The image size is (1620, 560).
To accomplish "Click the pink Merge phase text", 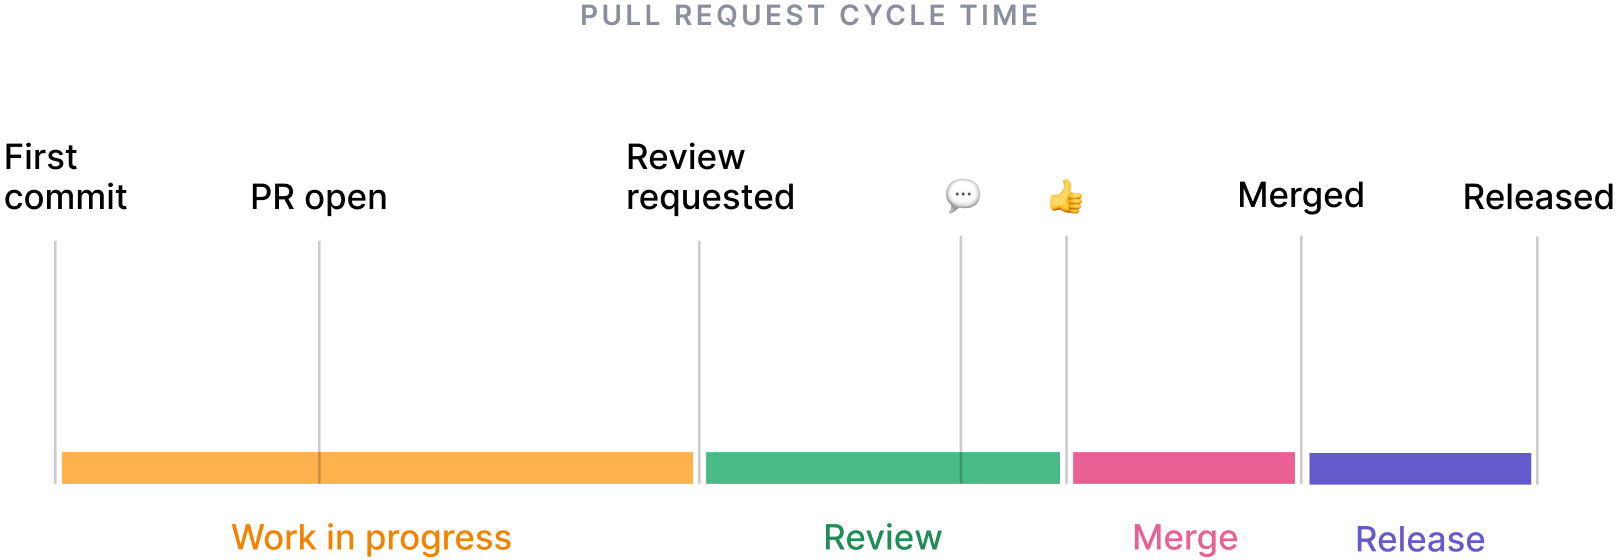I will 1185,539.
